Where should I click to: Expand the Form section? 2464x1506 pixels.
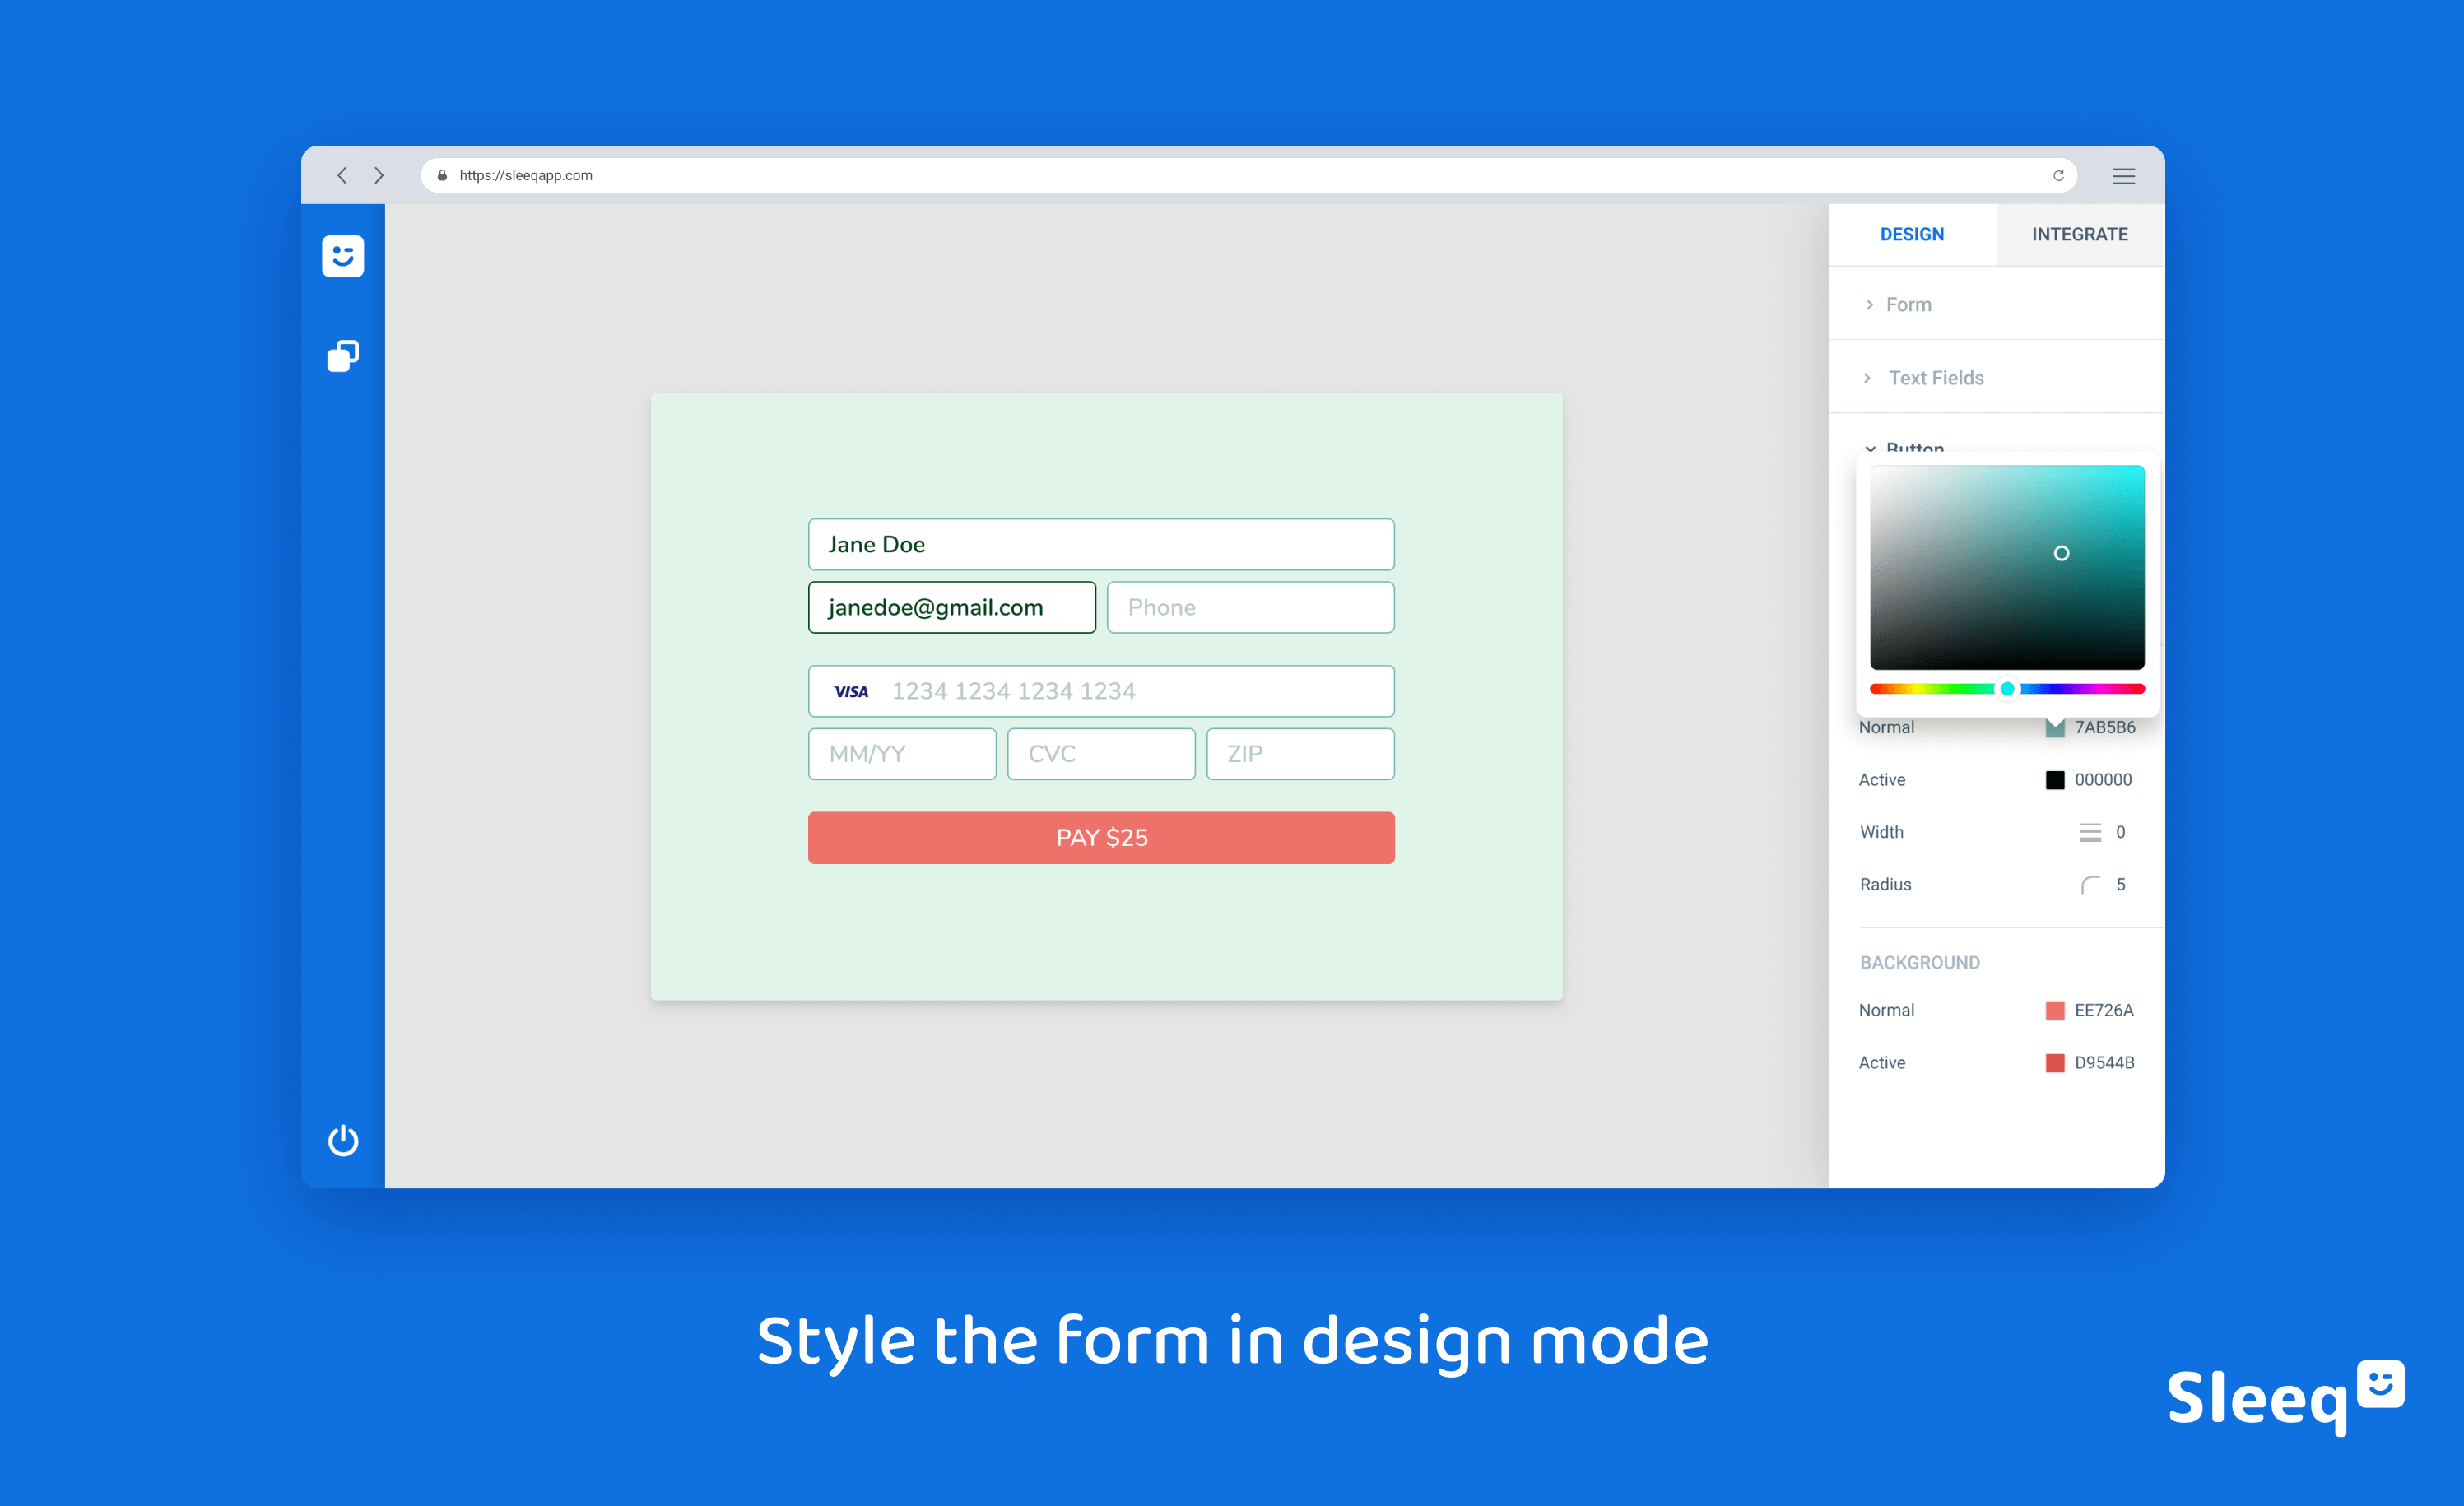click(x=1908, y=304)
